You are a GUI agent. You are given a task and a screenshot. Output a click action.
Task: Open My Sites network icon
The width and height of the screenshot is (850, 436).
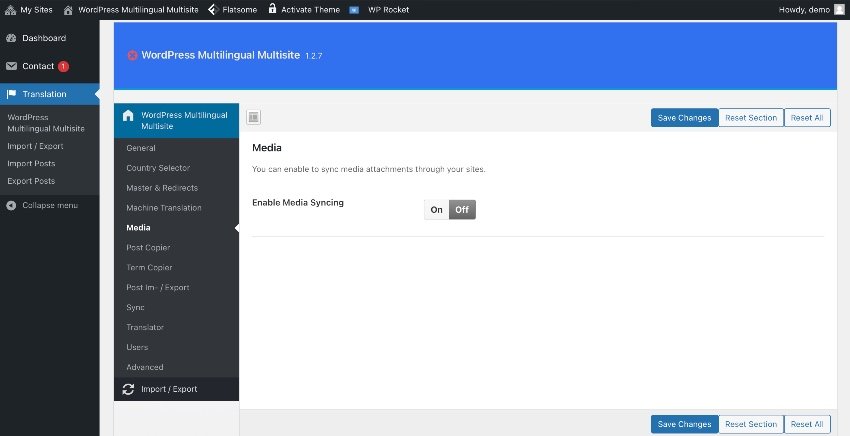(10, 10)
